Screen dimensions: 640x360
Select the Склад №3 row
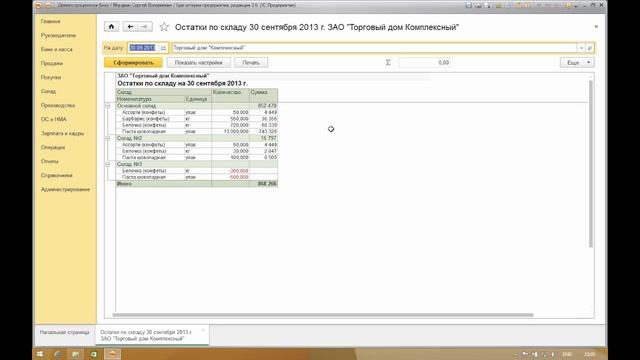tap(197, 164)
